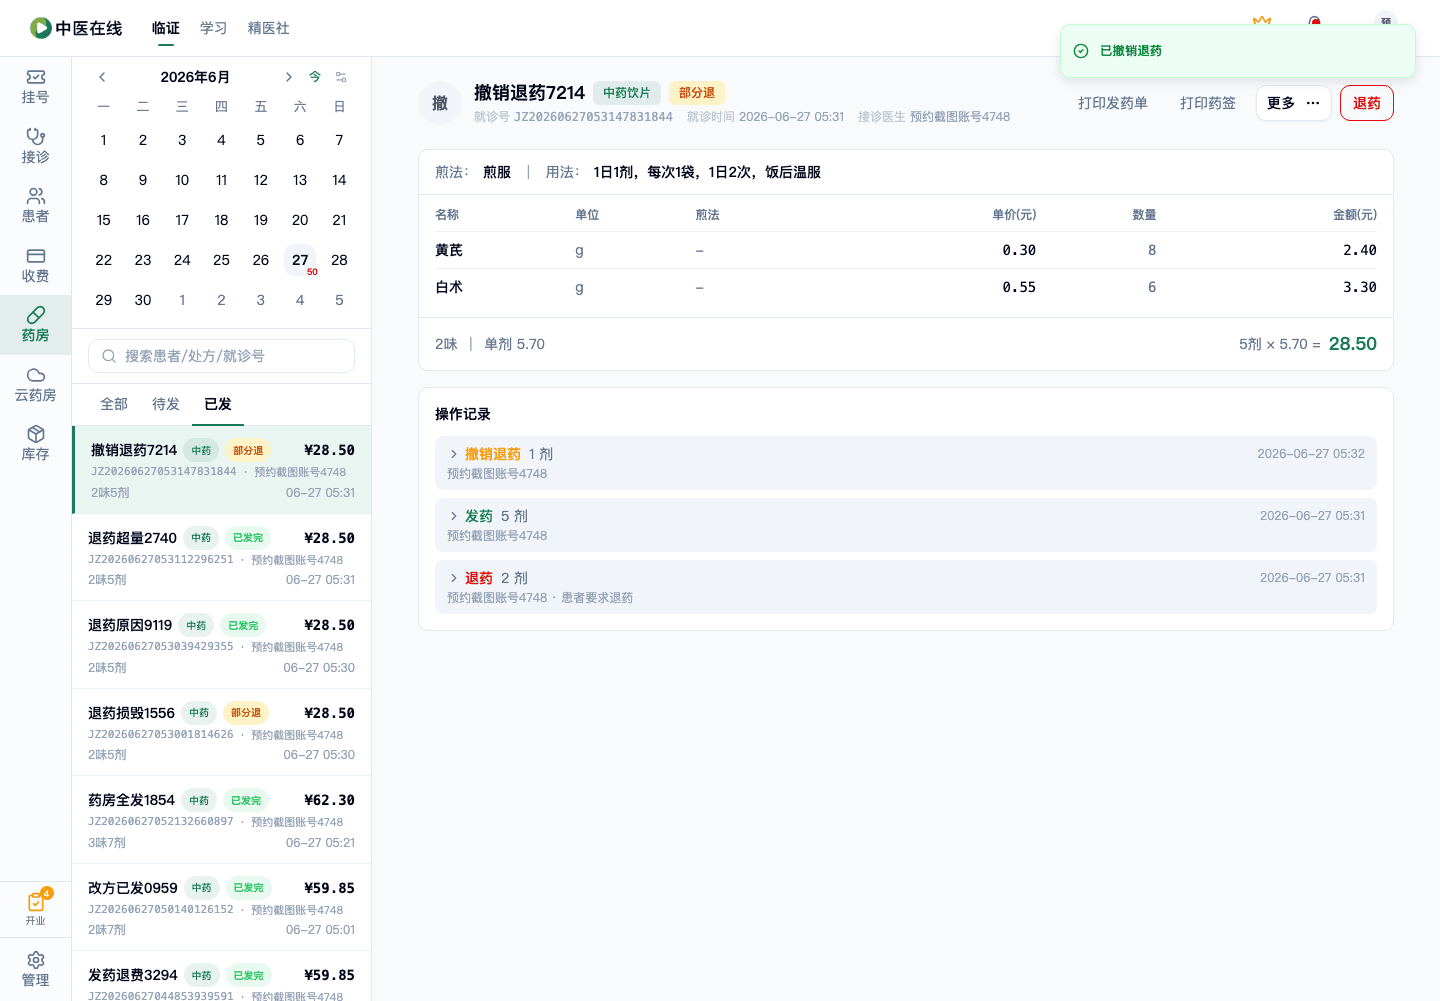This screenshot has width=1440, height=1001.
Task: Open the 库存 inventory sidebar icon
Action: [x=35, y=444]
